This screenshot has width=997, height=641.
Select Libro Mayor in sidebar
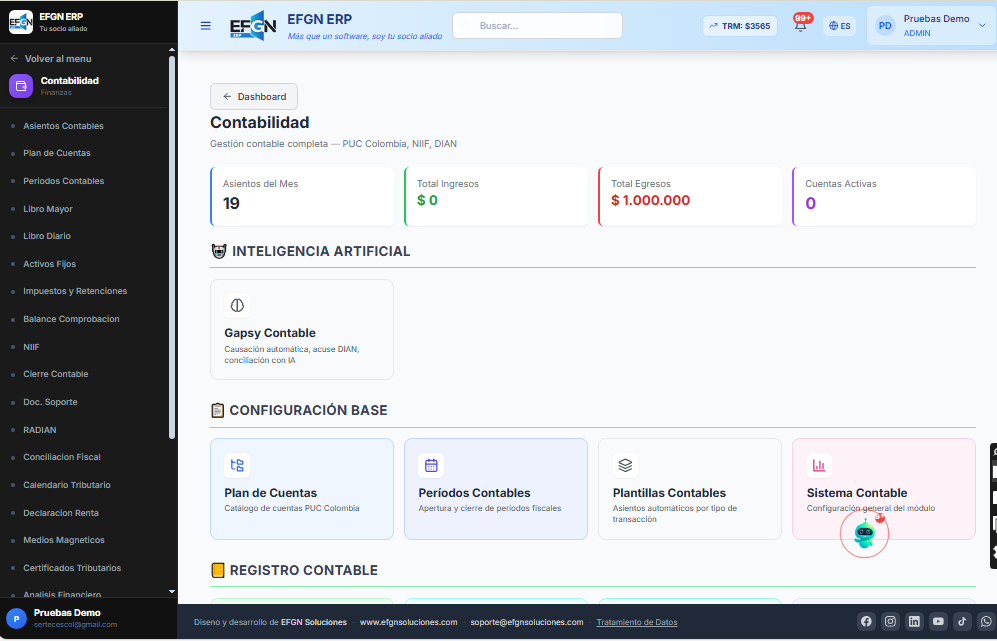coord(48,209)
